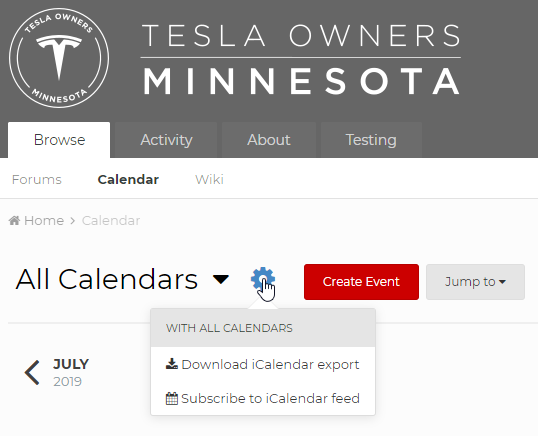Go to previous month with left chevron
Image resolution: width=538 pixels, height=436 pixels.
point(32,373)
